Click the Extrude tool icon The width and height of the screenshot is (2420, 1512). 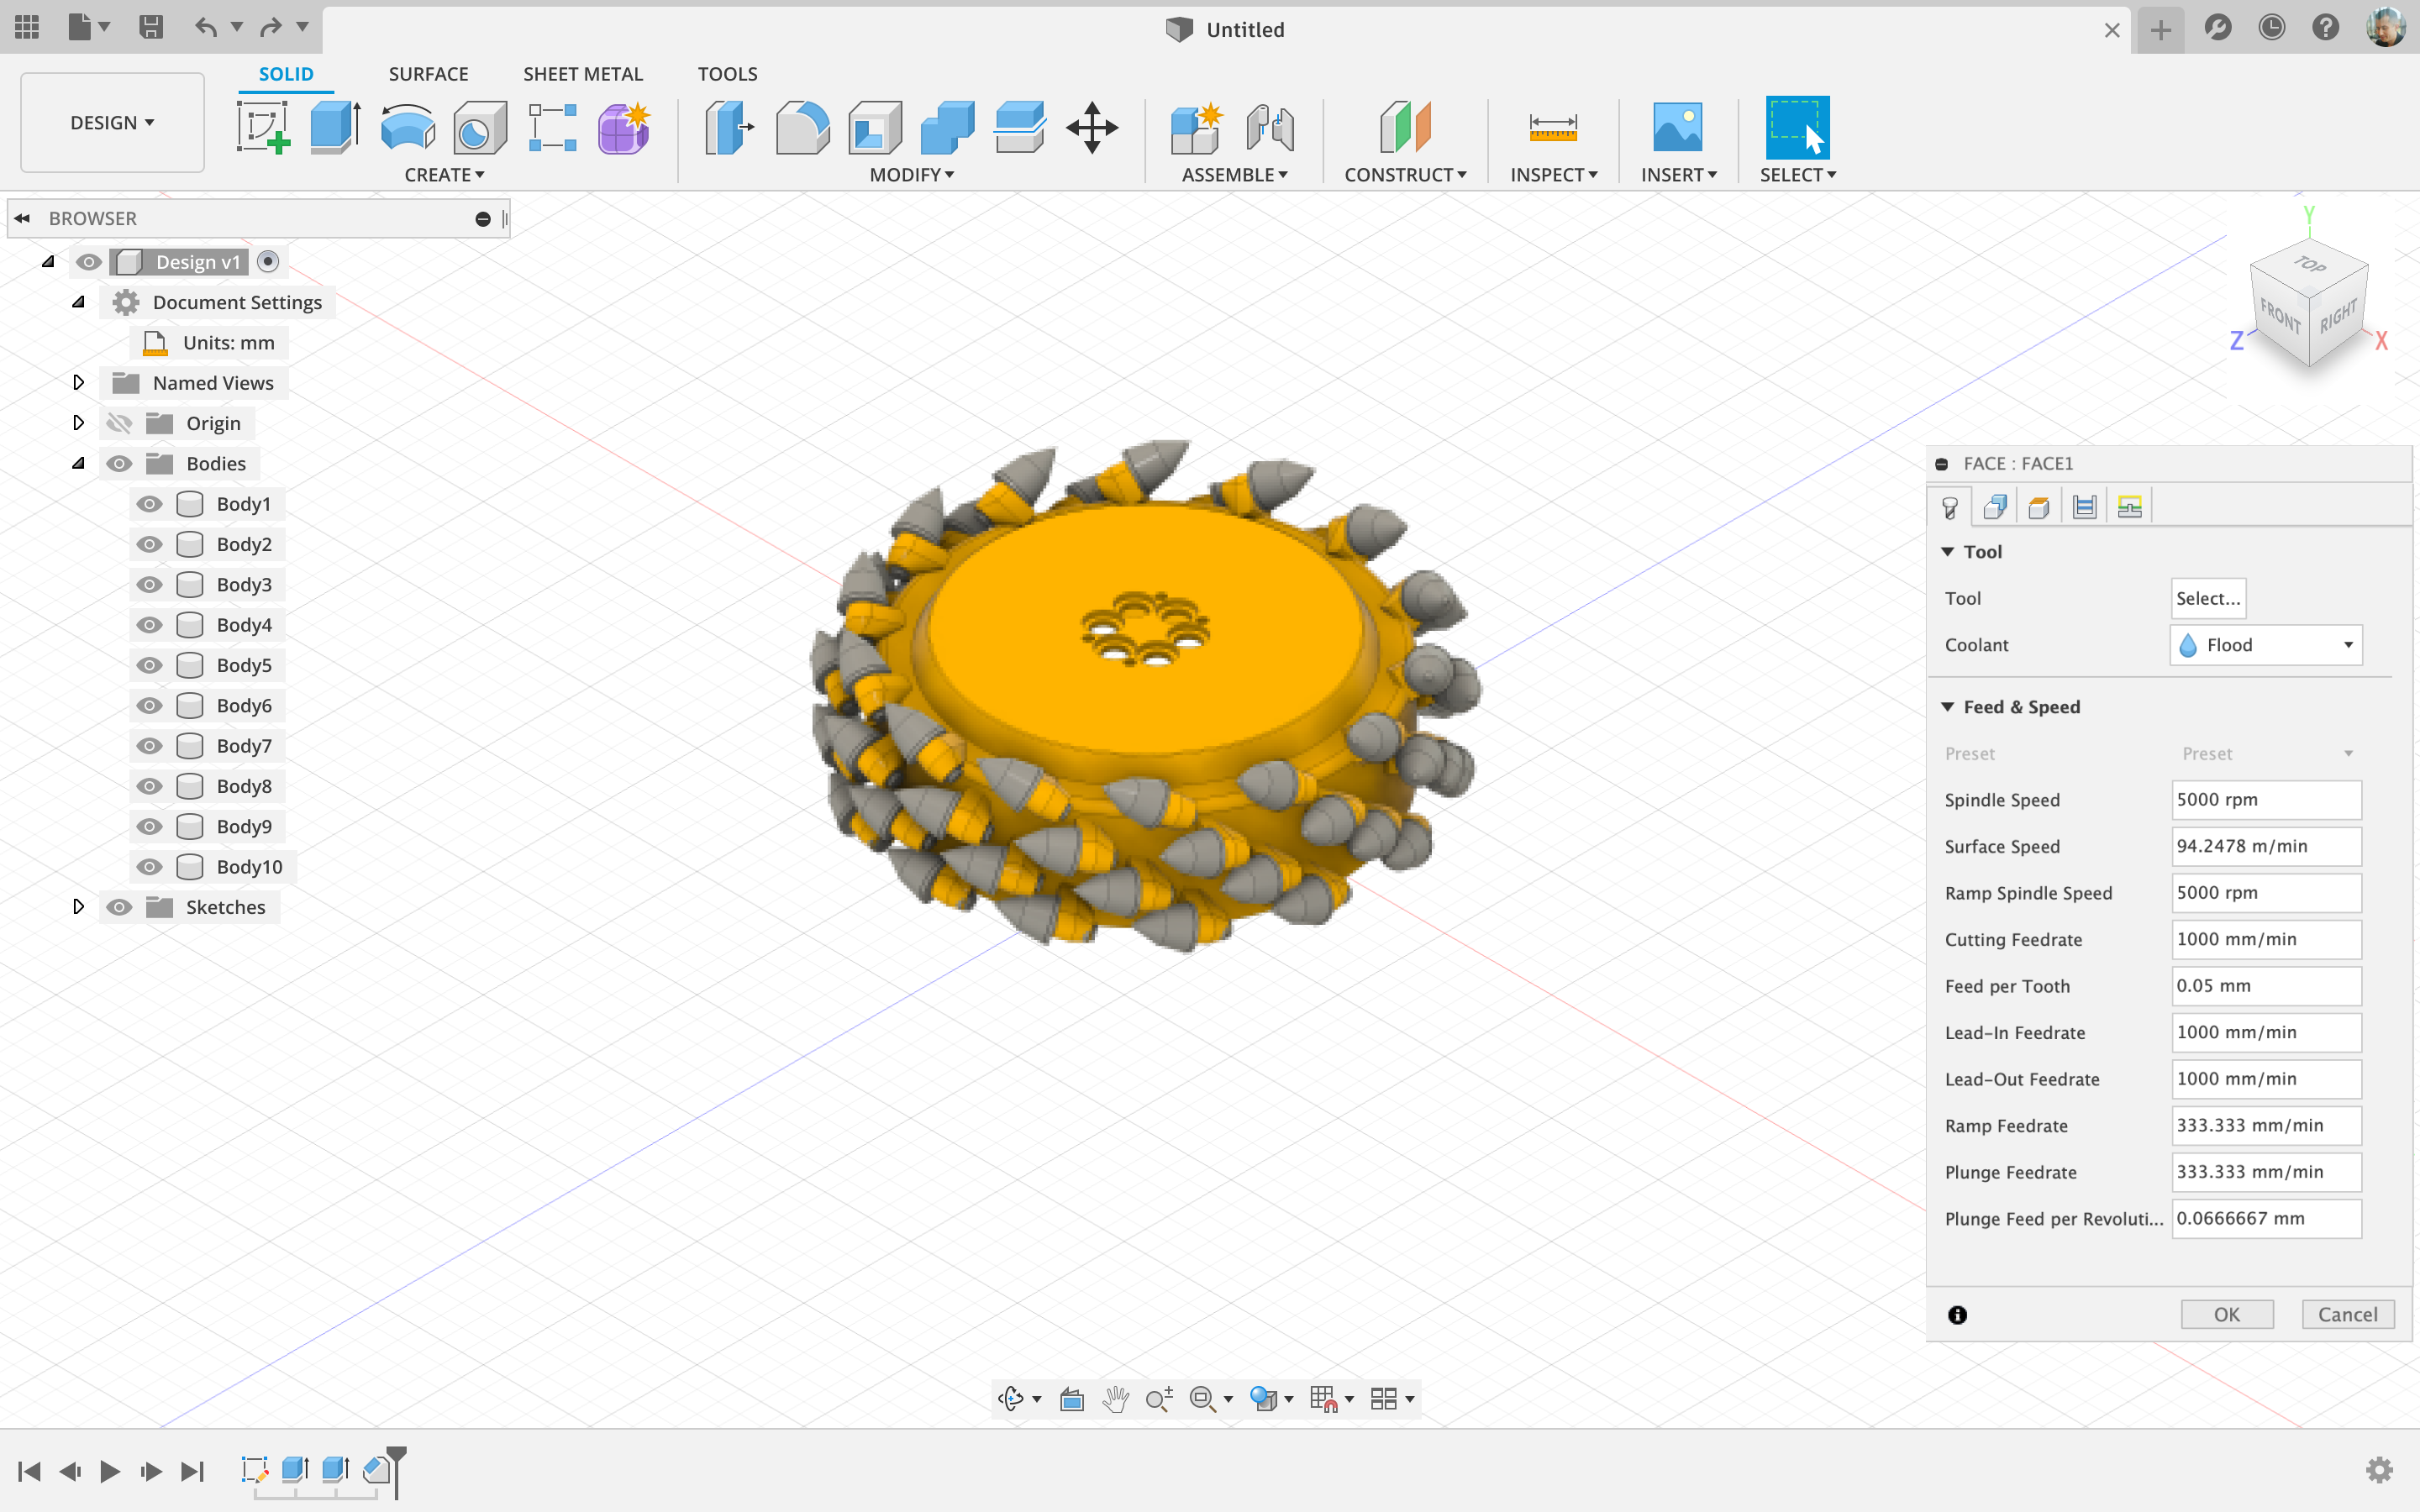coord(335,128)
